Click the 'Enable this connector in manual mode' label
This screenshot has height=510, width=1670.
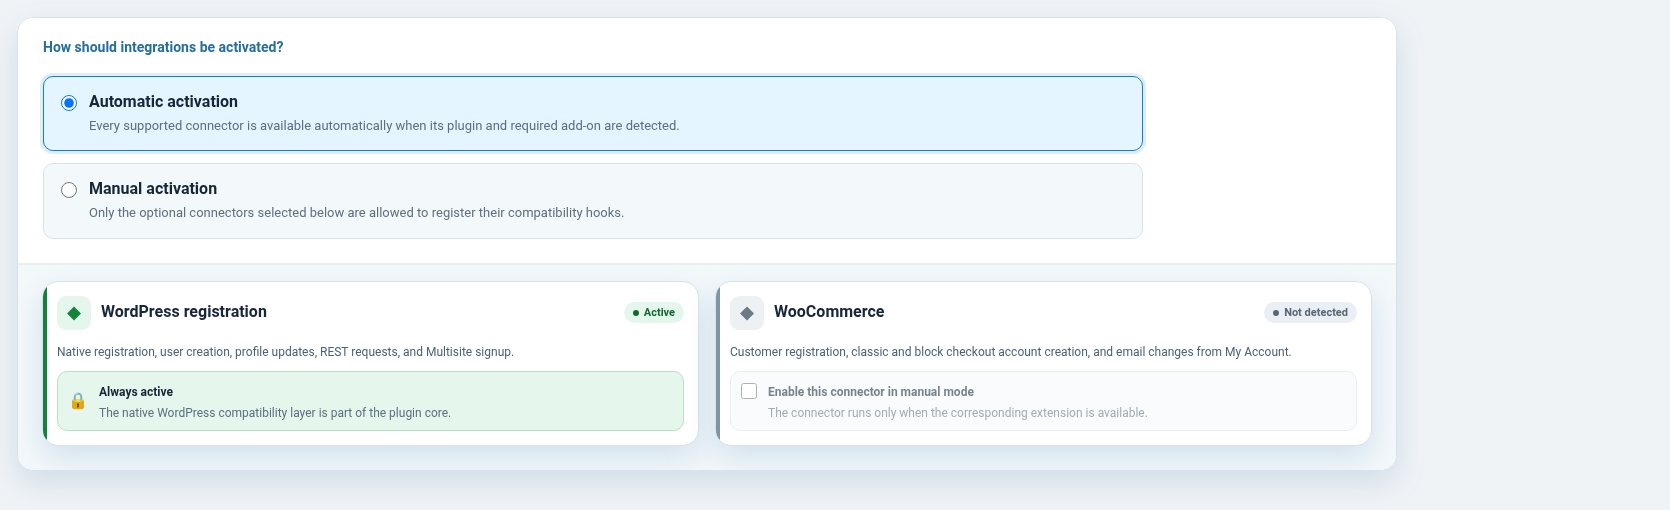click(x=871, y=392)
